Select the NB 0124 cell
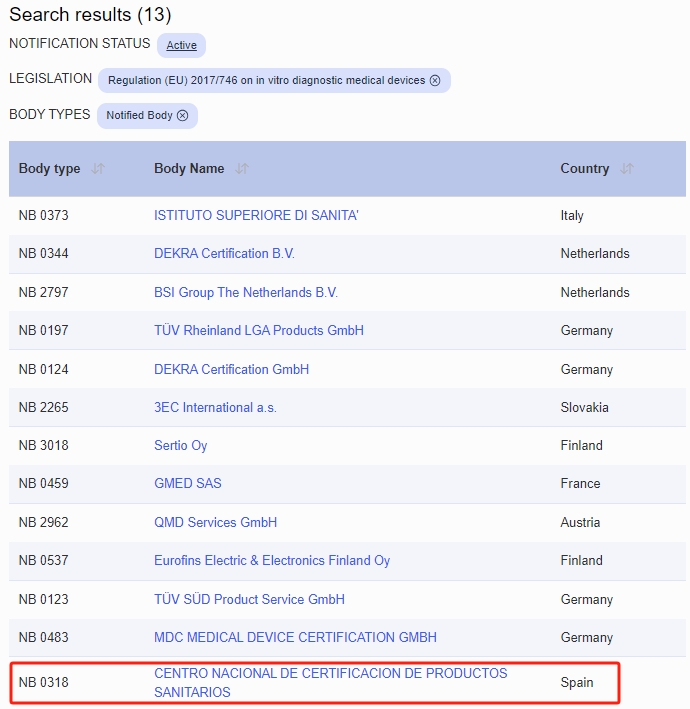The image size is (690, 709). pyautogui.click(x=43, y=369)
